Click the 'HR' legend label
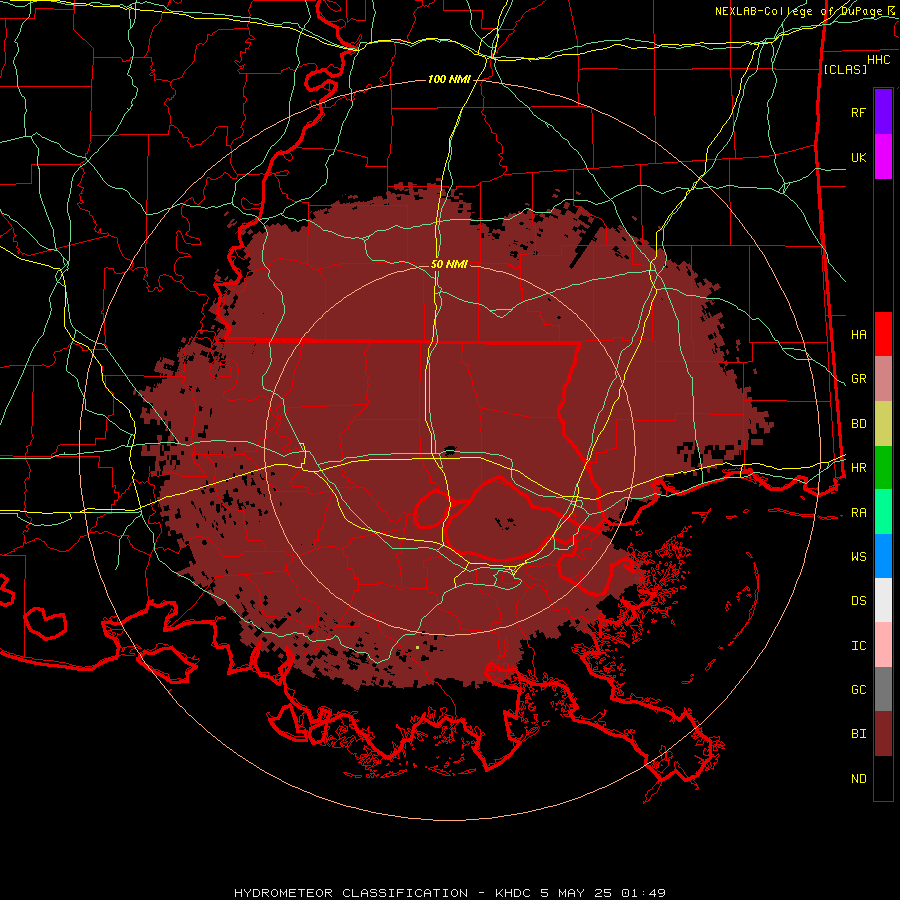900x900 pixels. 859,468
